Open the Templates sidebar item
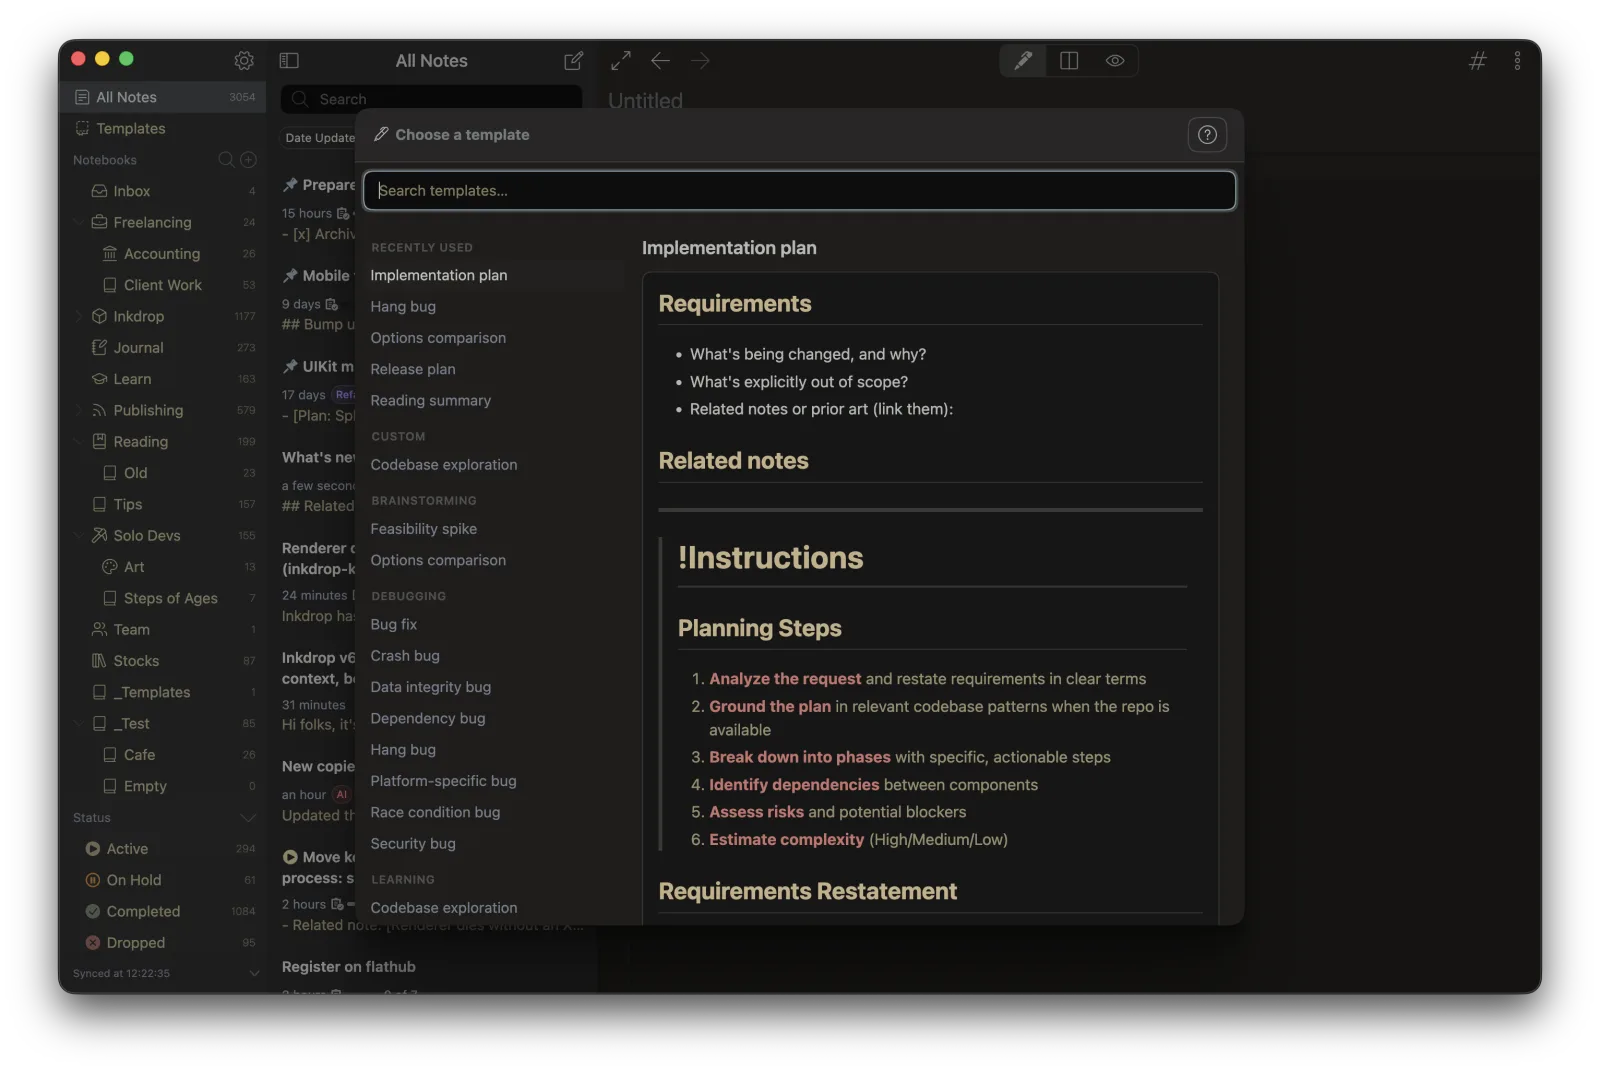Screen dimensions: 1600x1071 [162, 128]
